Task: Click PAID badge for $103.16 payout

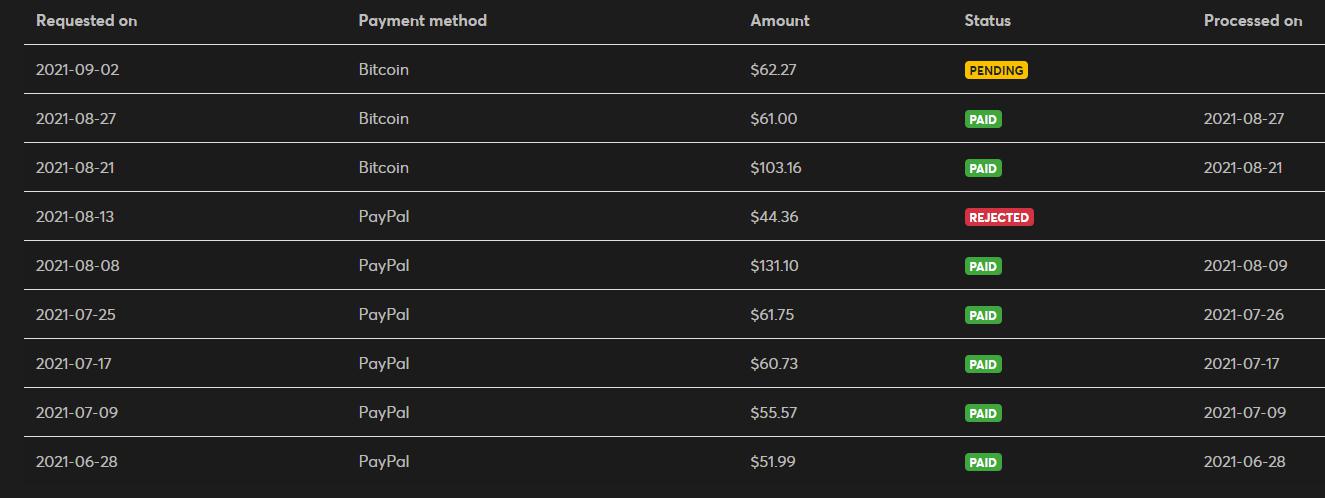Action: [983, 168]
